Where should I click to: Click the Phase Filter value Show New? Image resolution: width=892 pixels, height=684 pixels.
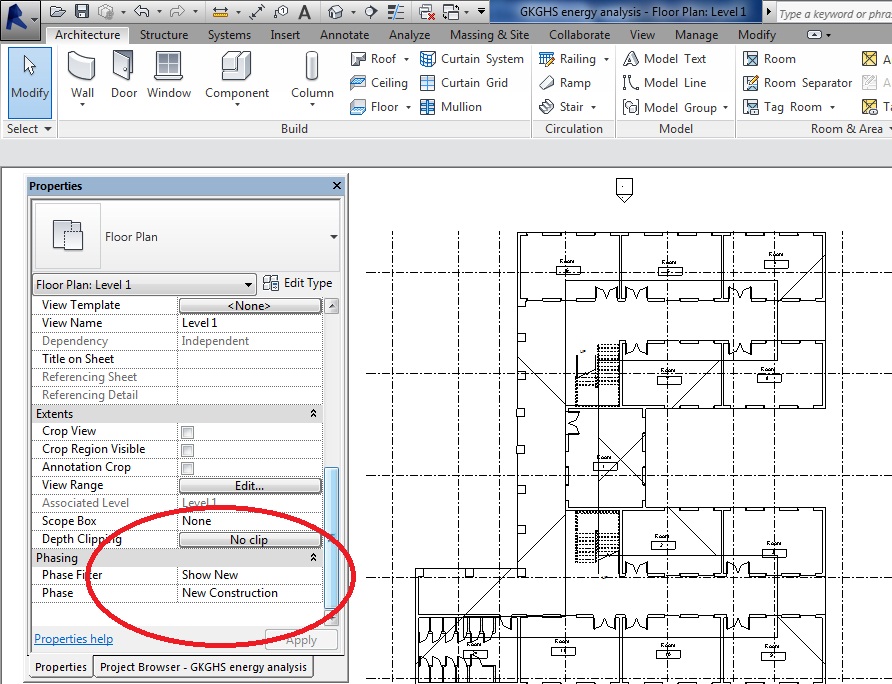coord(250,575)
